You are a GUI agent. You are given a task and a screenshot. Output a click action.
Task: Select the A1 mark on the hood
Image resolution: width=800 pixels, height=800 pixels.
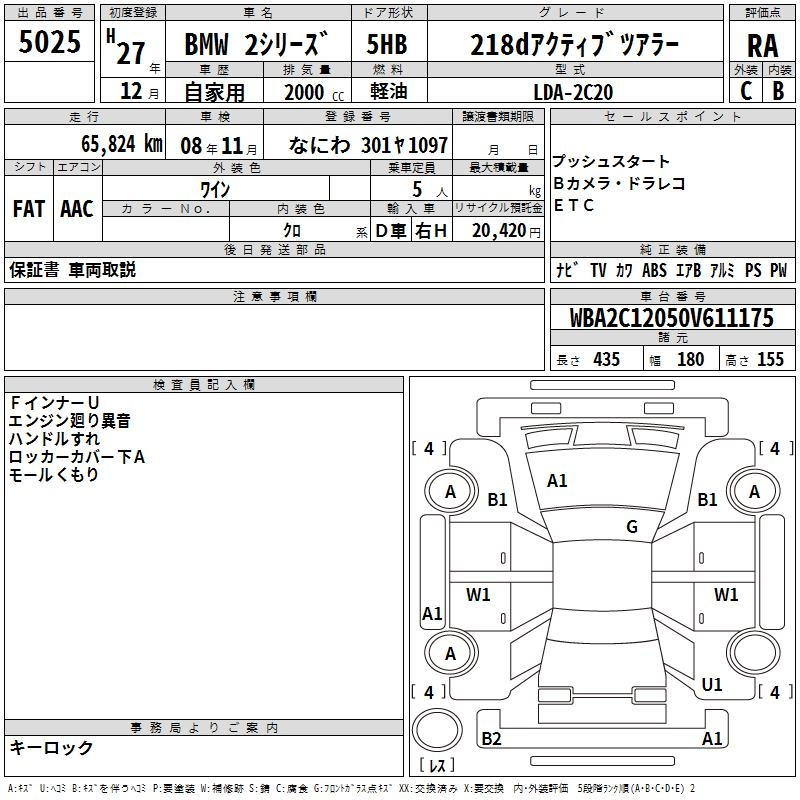(557, 481)
